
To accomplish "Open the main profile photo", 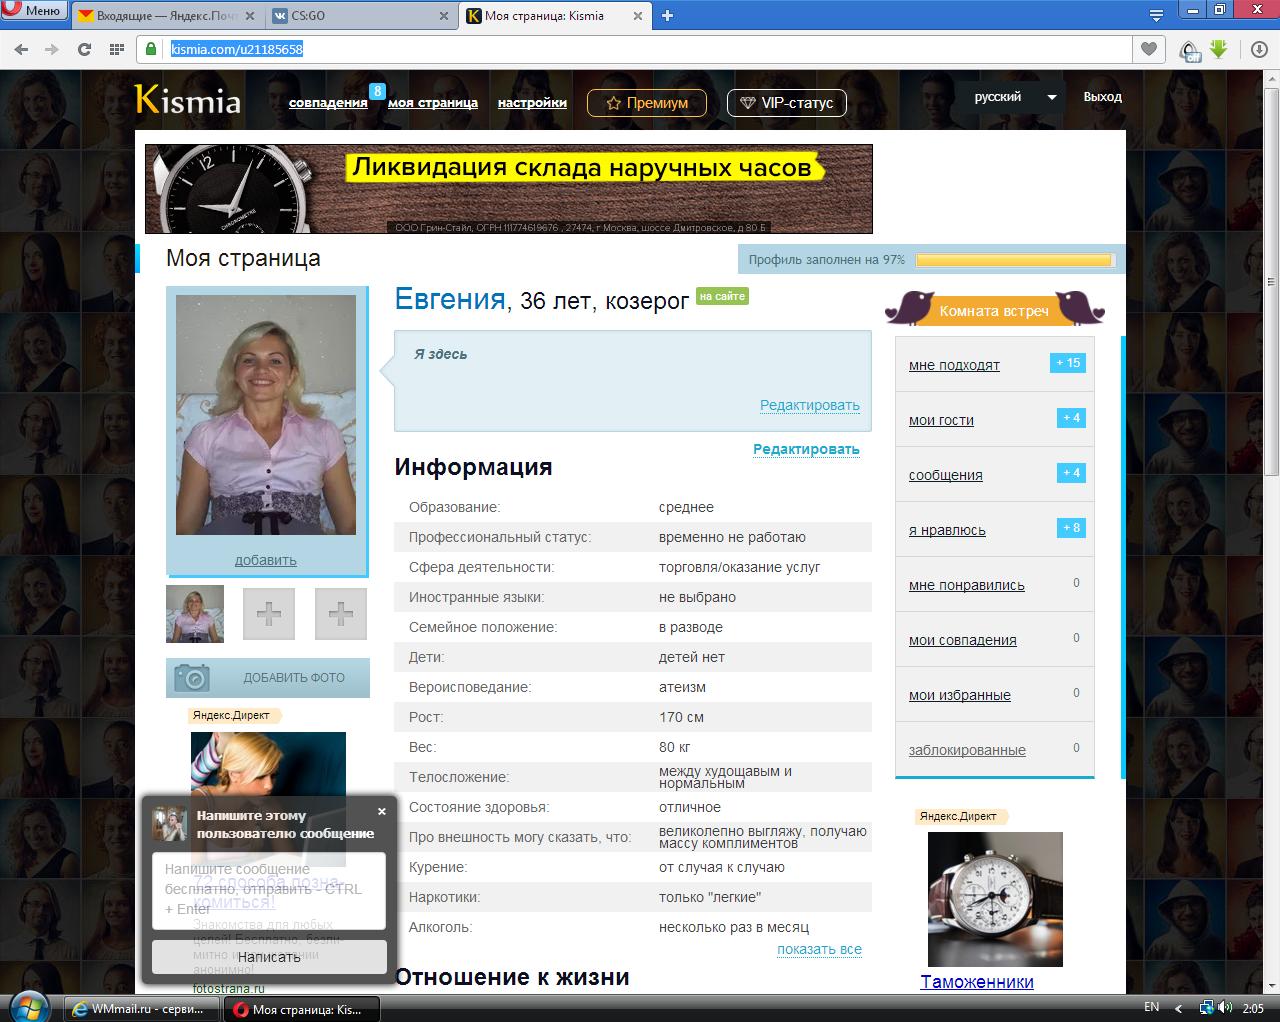I will pyautogui.click(x=266, y=415).
